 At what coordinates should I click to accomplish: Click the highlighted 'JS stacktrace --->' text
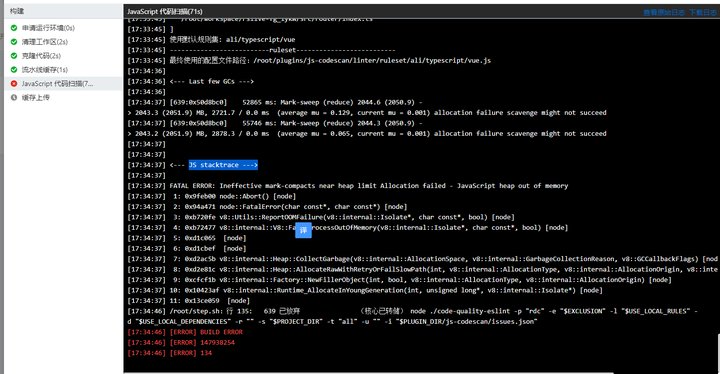(x=223, y=165)
